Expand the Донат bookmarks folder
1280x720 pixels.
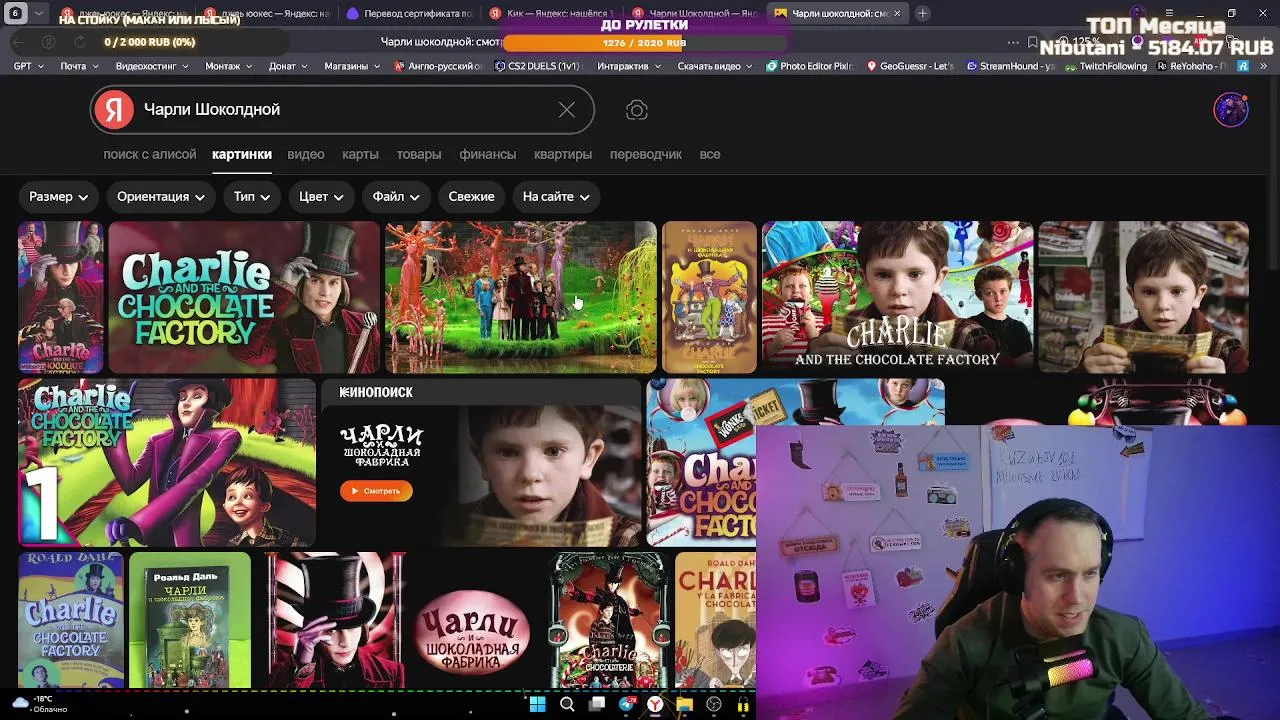pyautogui.click(x=289, y=66)
